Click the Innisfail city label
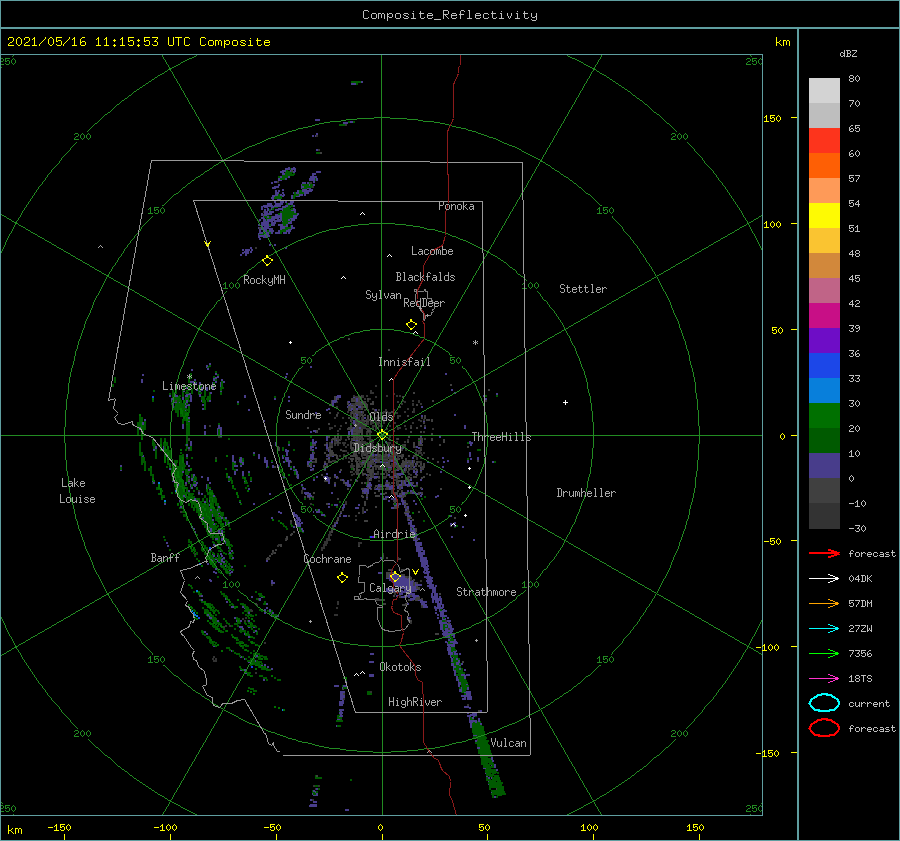 pyautogui.click(x=404, y=362)
